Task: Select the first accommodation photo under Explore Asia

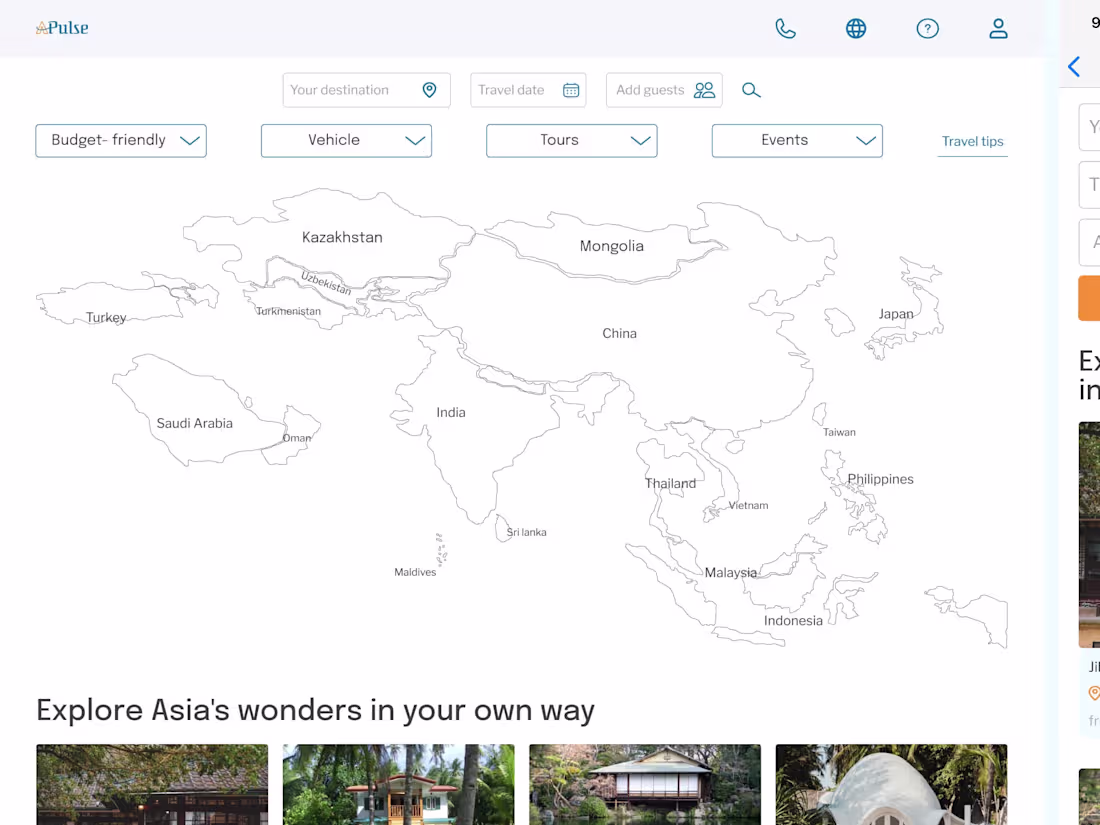Action: (152, 784)
